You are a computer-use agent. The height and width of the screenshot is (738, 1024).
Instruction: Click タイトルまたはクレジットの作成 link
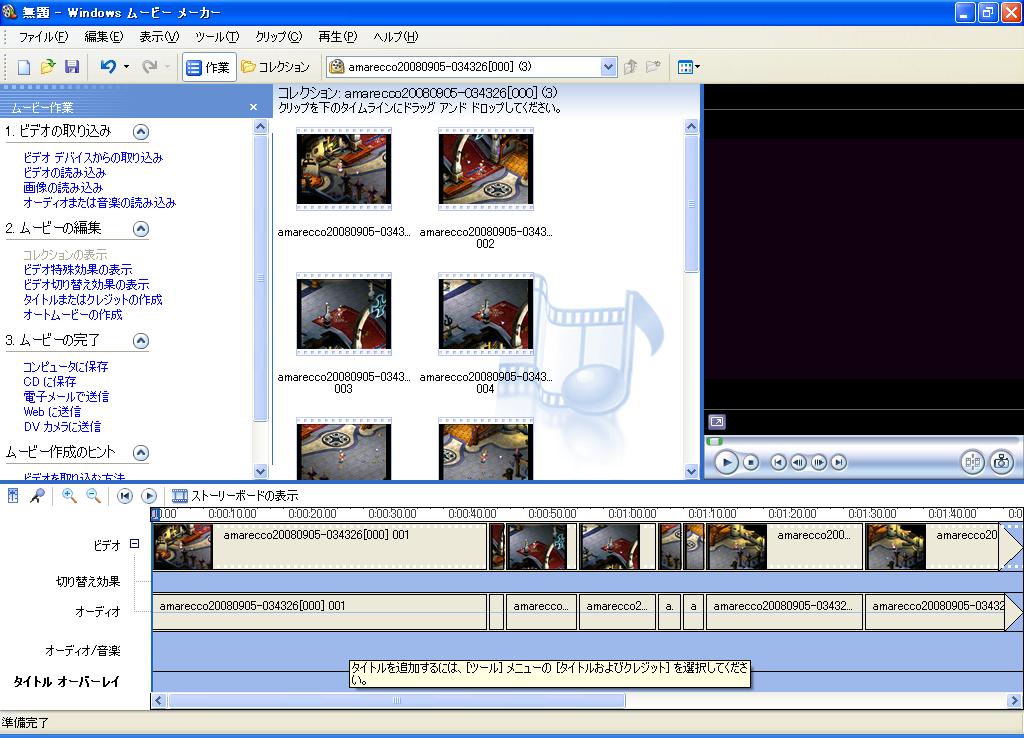coord(93,299)
